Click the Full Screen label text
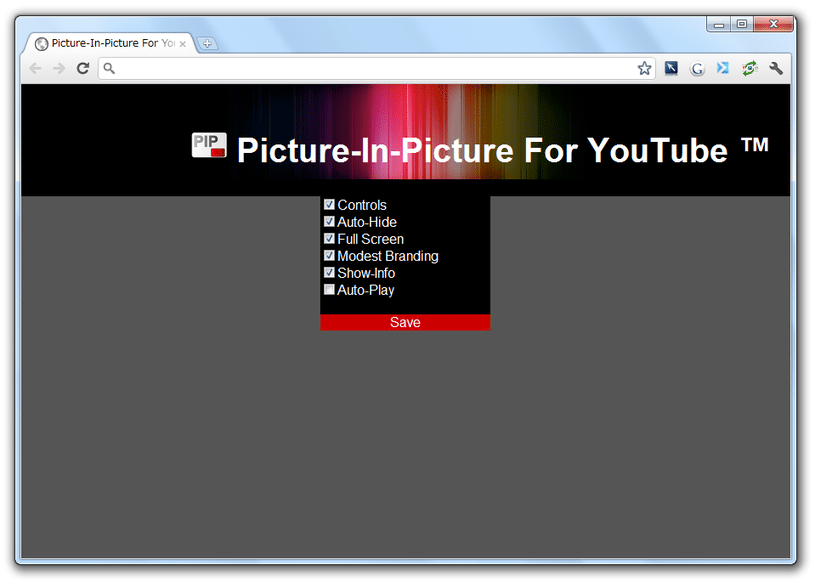Image resolution: width=815 pixels, height=582 pixels. click(371, 239)
